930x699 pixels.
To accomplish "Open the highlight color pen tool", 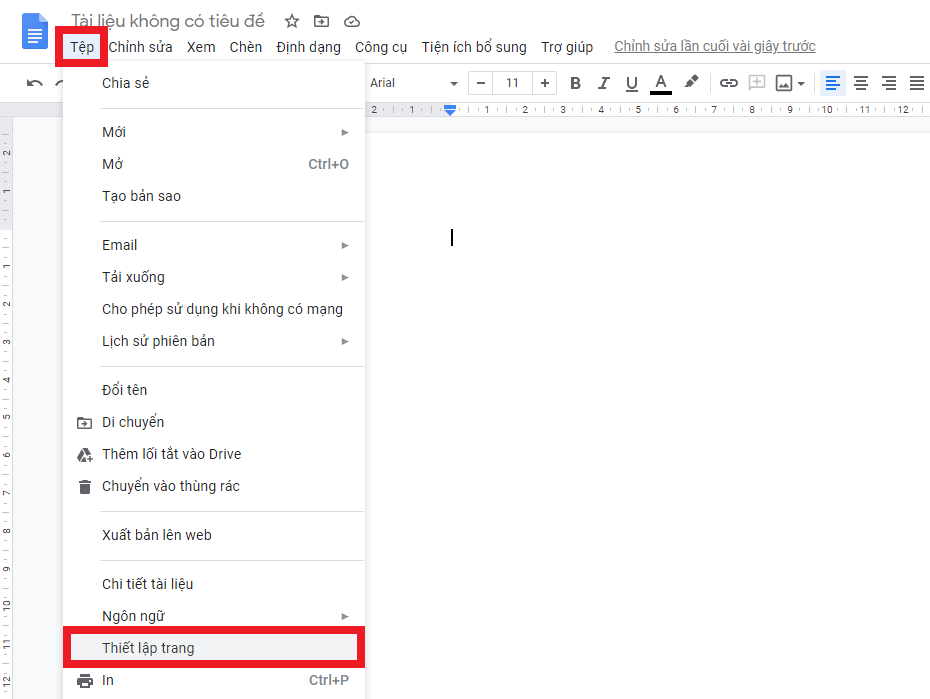I will pyautogui.click(x=691, y=82).
